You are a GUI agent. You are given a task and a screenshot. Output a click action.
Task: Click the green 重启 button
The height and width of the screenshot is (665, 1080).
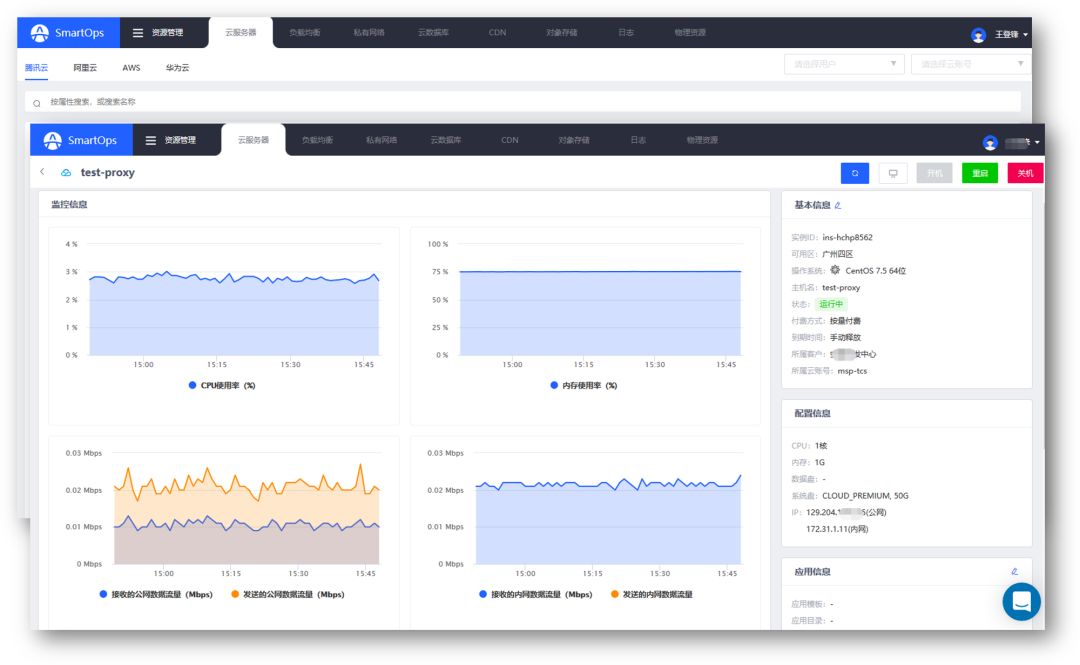(x=979, y=174)
